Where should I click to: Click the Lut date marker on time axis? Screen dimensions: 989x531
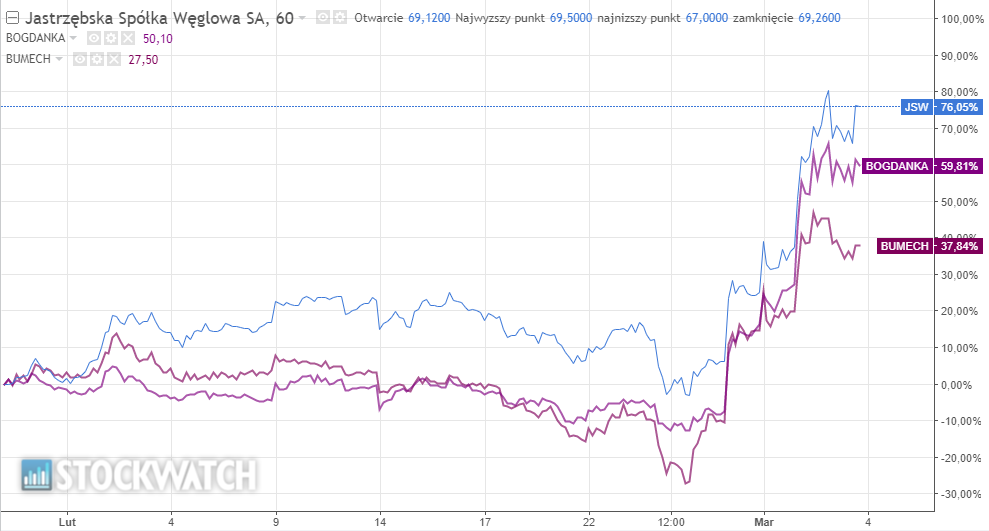[x=68, y=521]
